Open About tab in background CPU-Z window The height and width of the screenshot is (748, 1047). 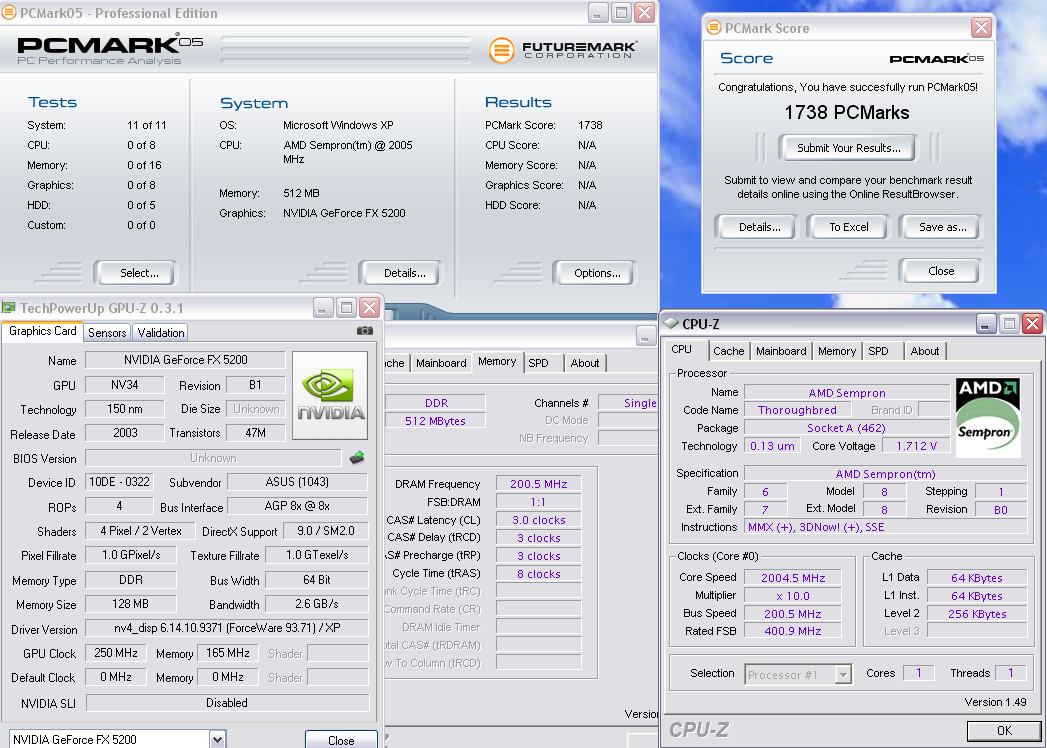pos(584,363)
